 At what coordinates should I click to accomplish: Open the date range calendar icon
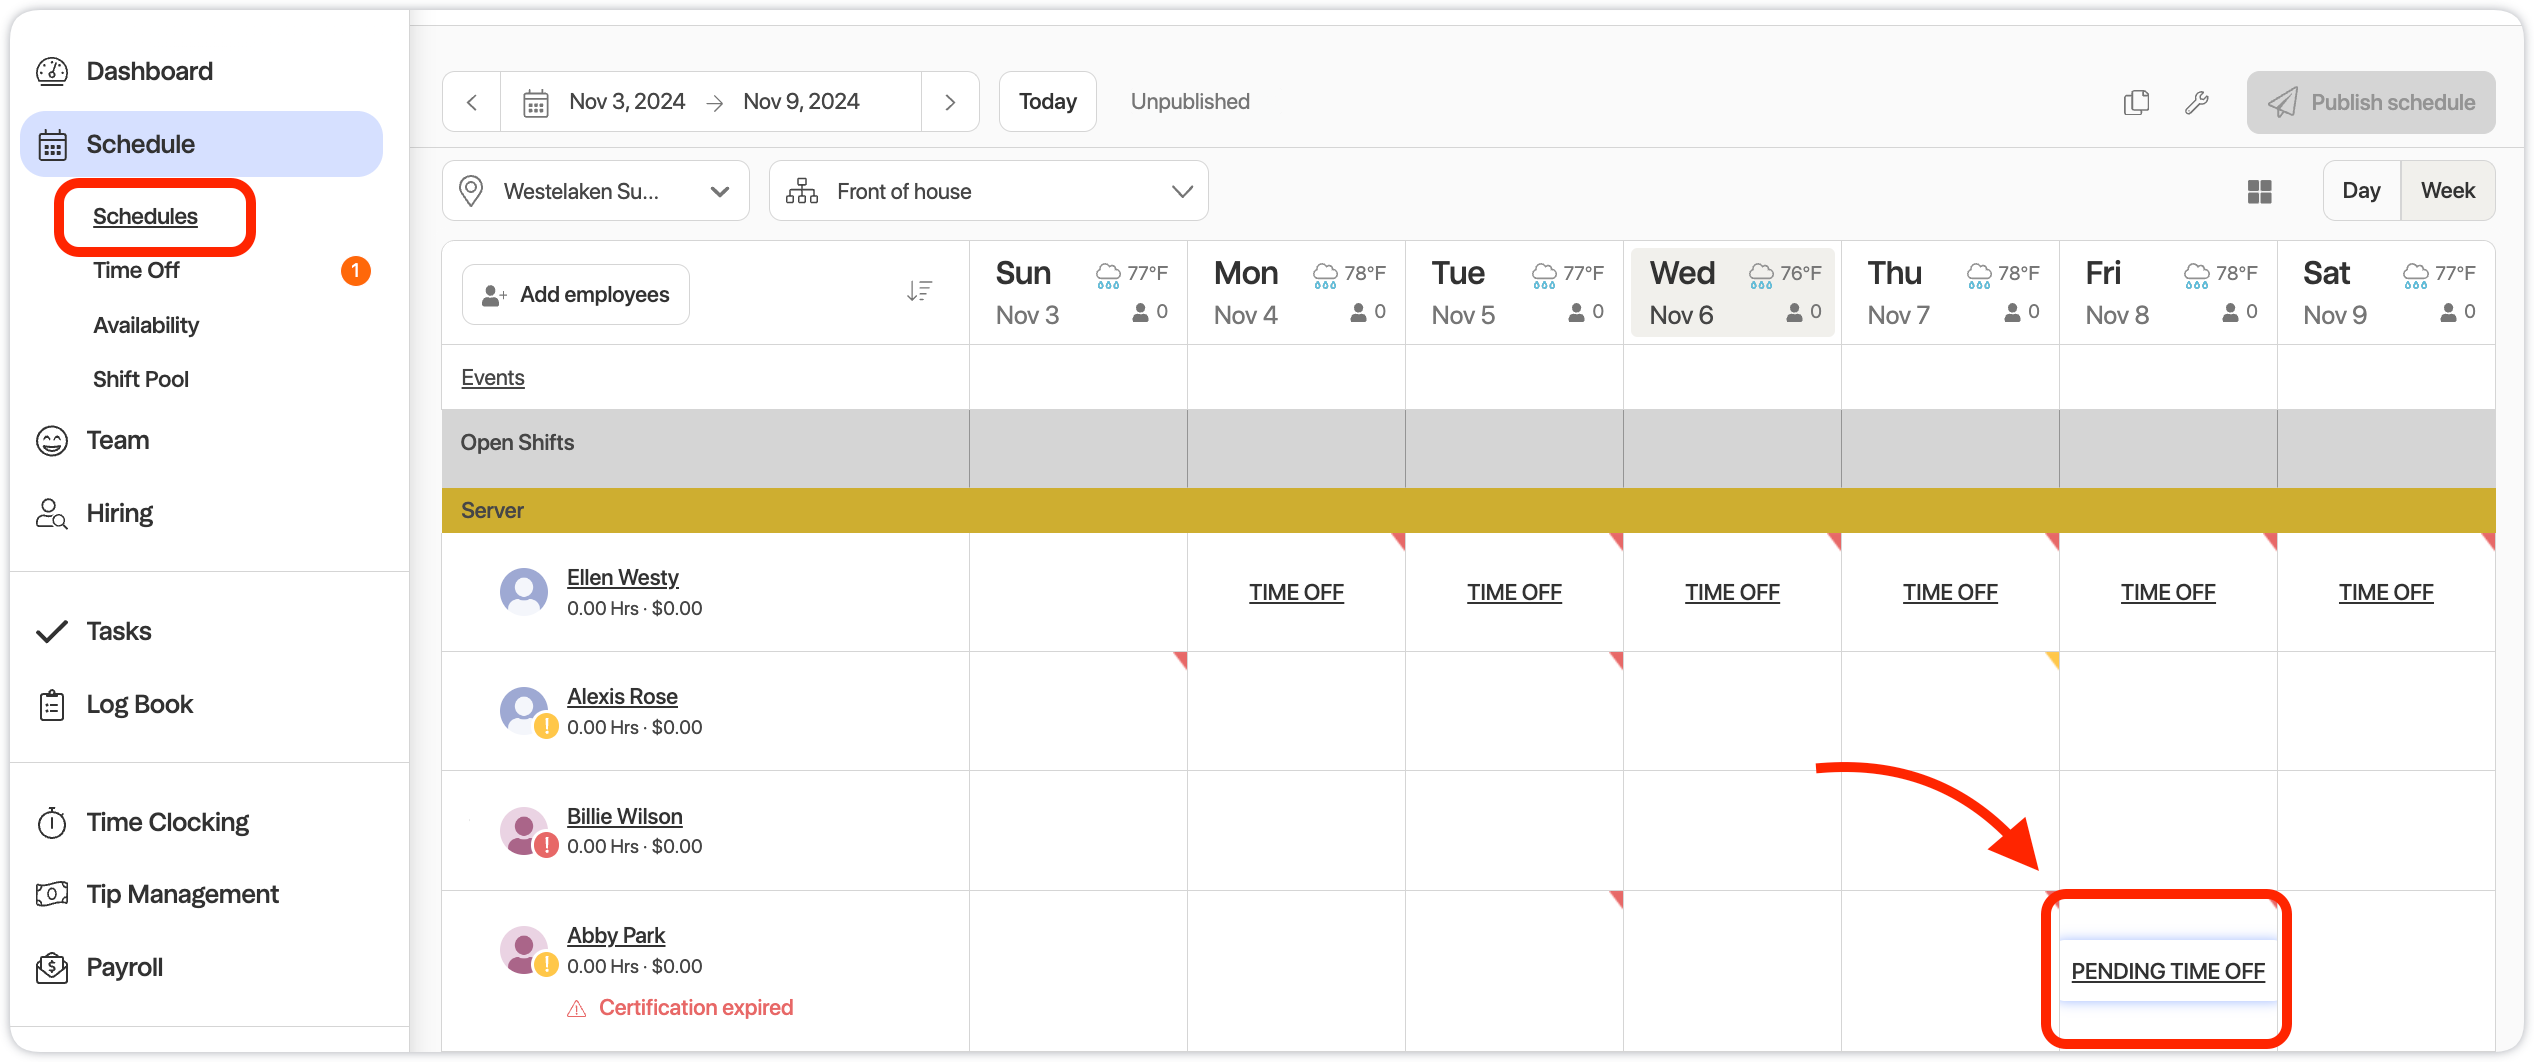536,102
